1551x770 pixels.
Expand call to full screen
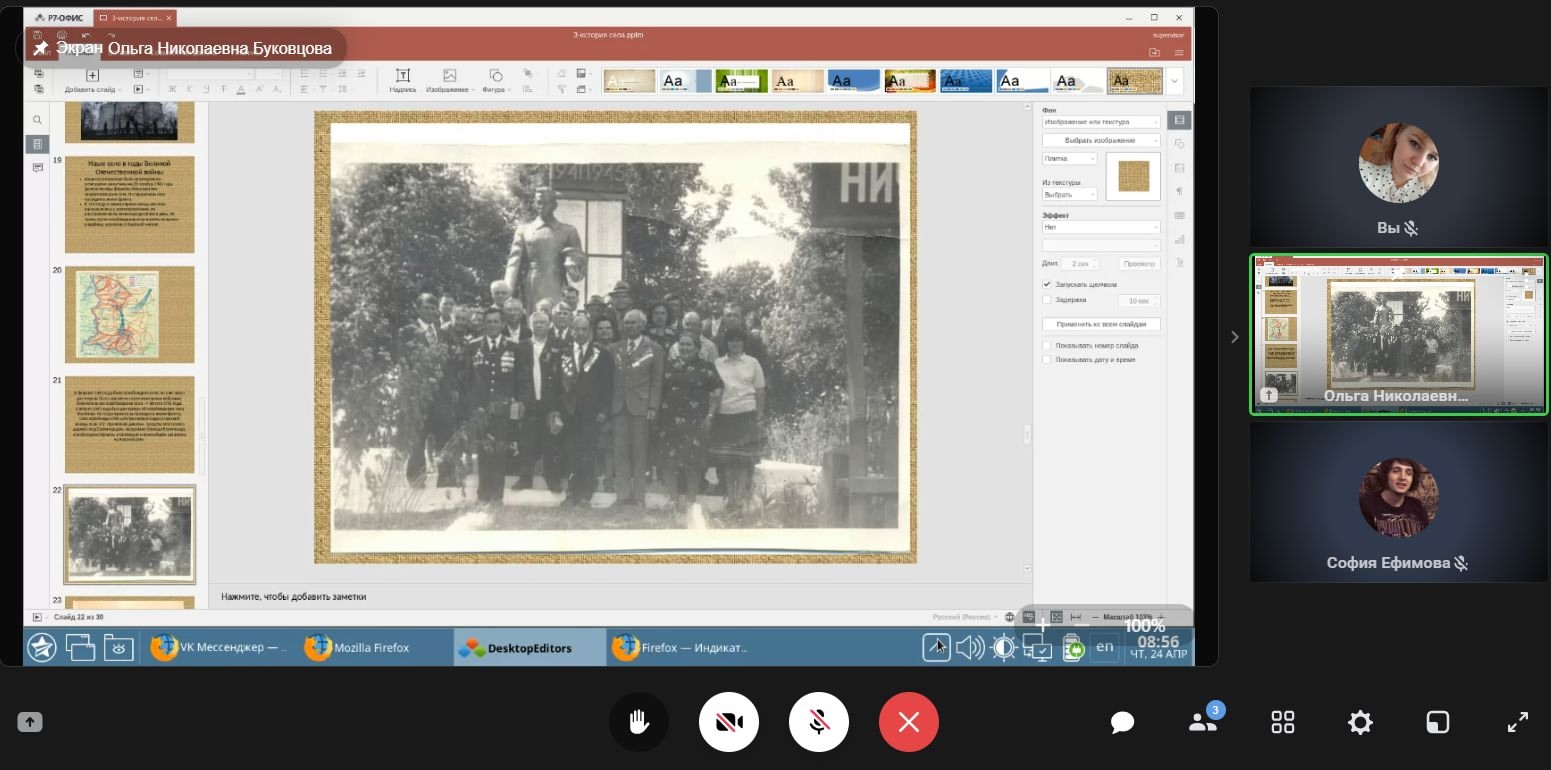point(1517,722)
